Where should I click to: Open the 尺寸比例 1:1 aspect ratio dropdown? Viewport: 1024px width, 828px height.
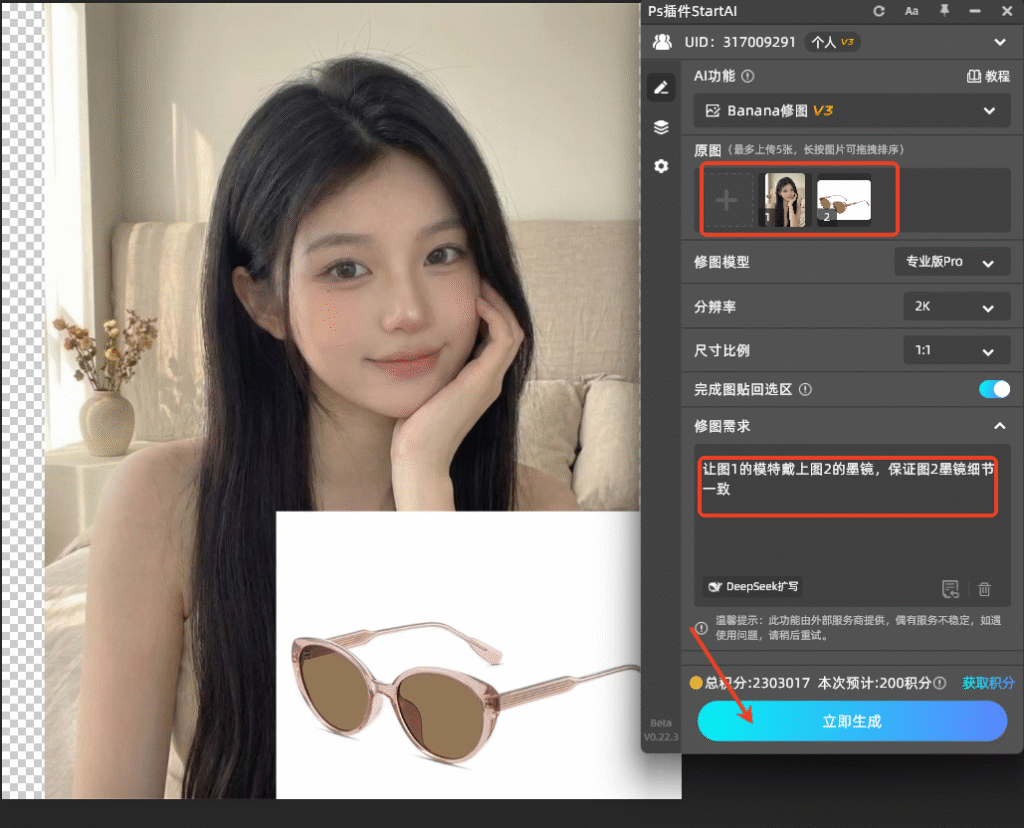956,350
